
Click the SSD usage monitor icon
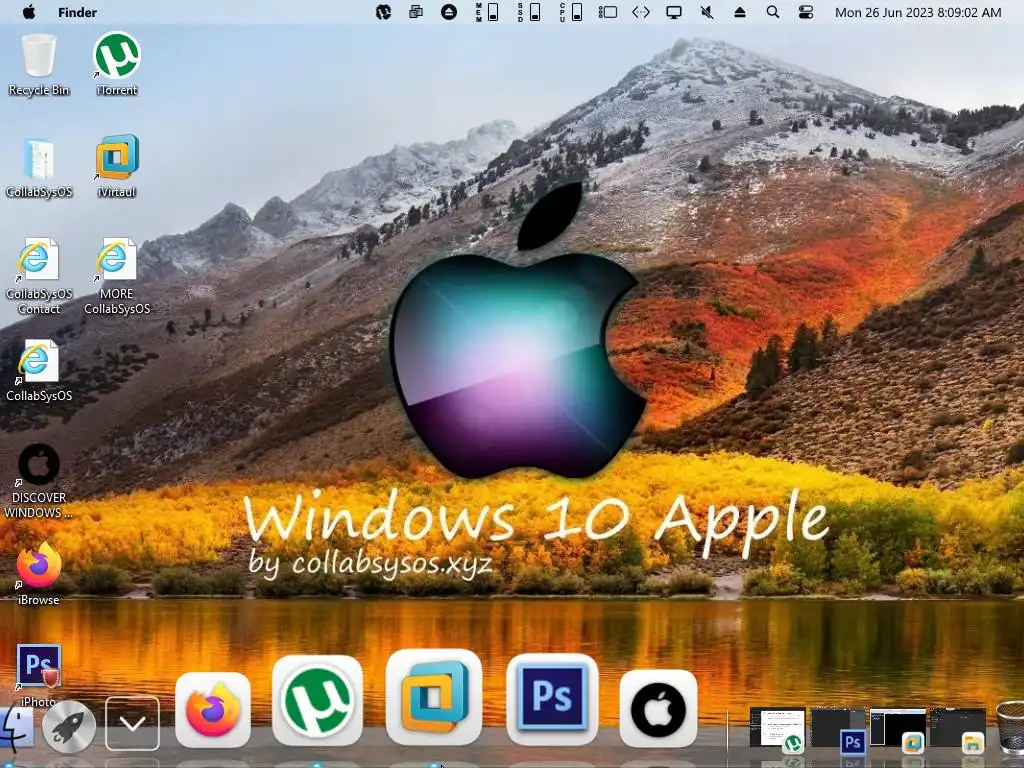pos(529,12)
